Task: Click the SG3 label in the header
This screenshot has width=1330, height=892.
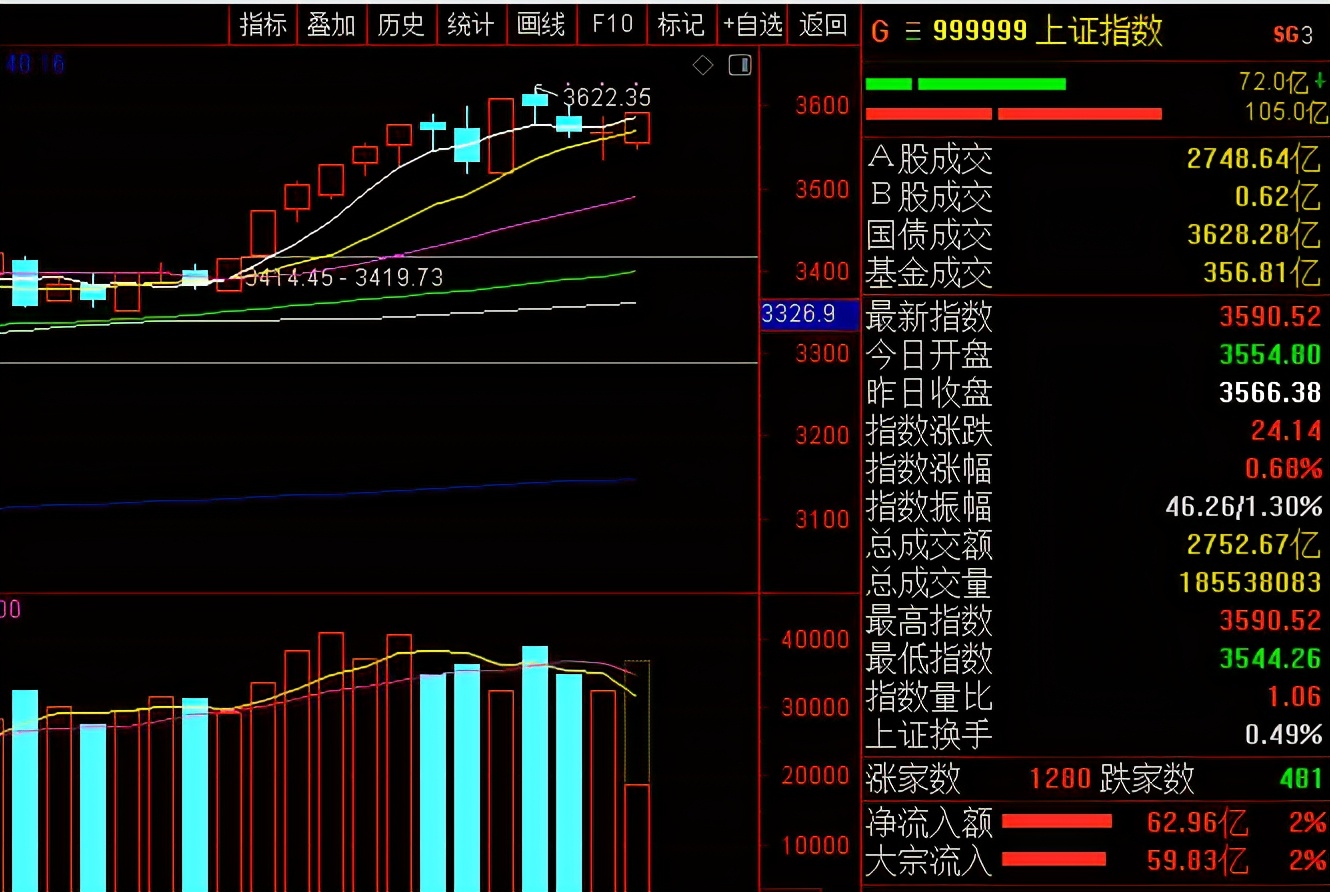Action: click(x=1293, y=35)
